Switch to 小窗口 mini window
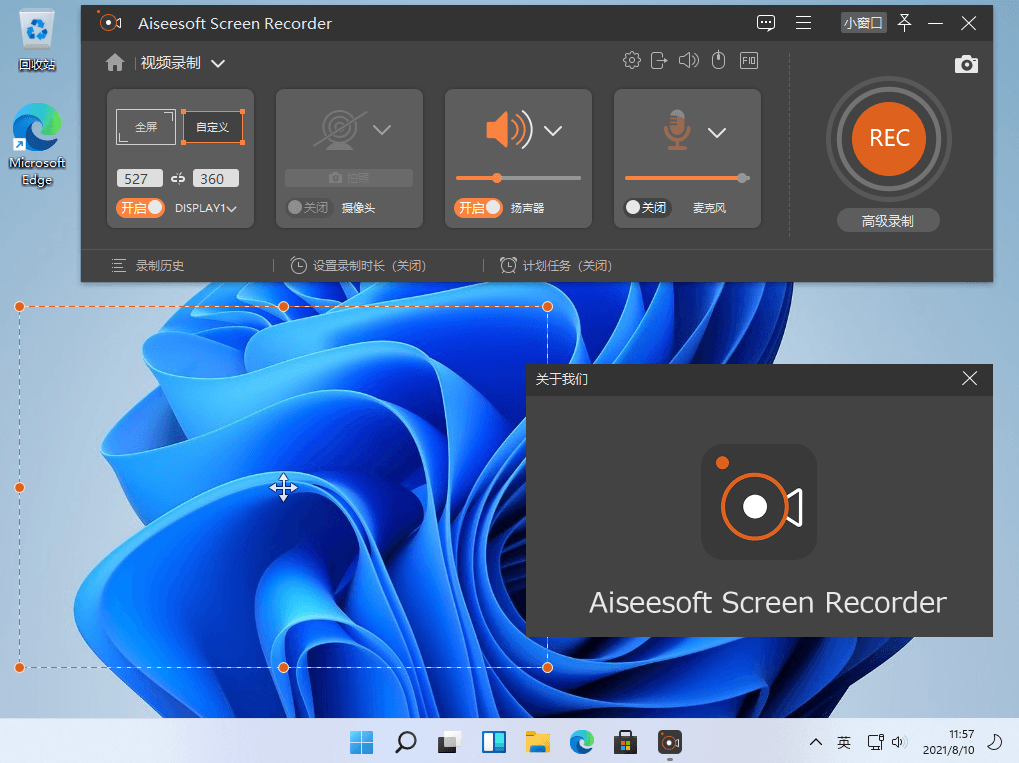This screenshot has width=1019, height=763. (863, 23)
